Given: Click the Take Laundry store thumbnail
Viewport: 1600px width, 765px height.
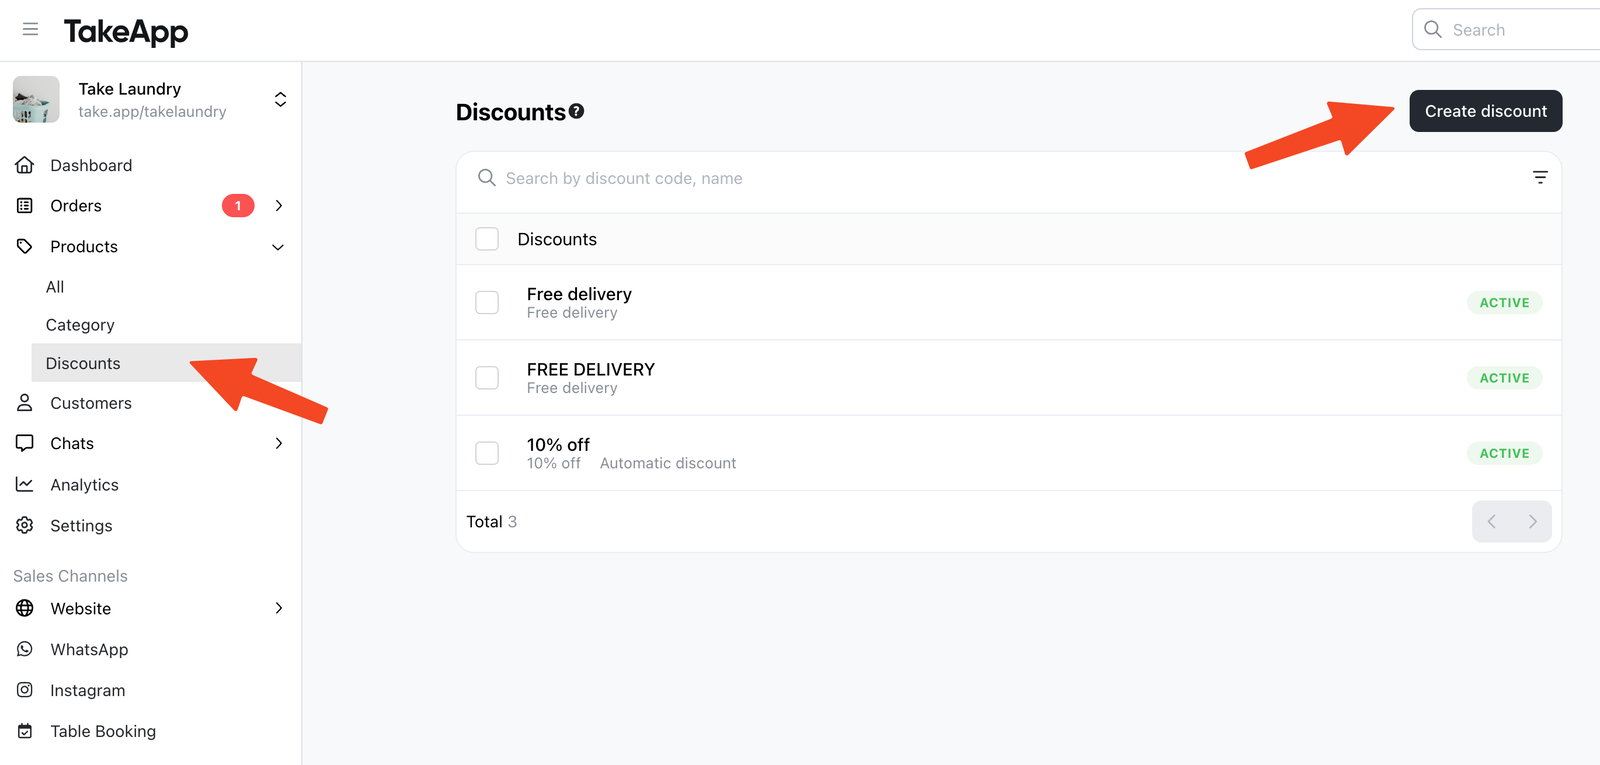Looking at the screenshot, I should 36,100.
